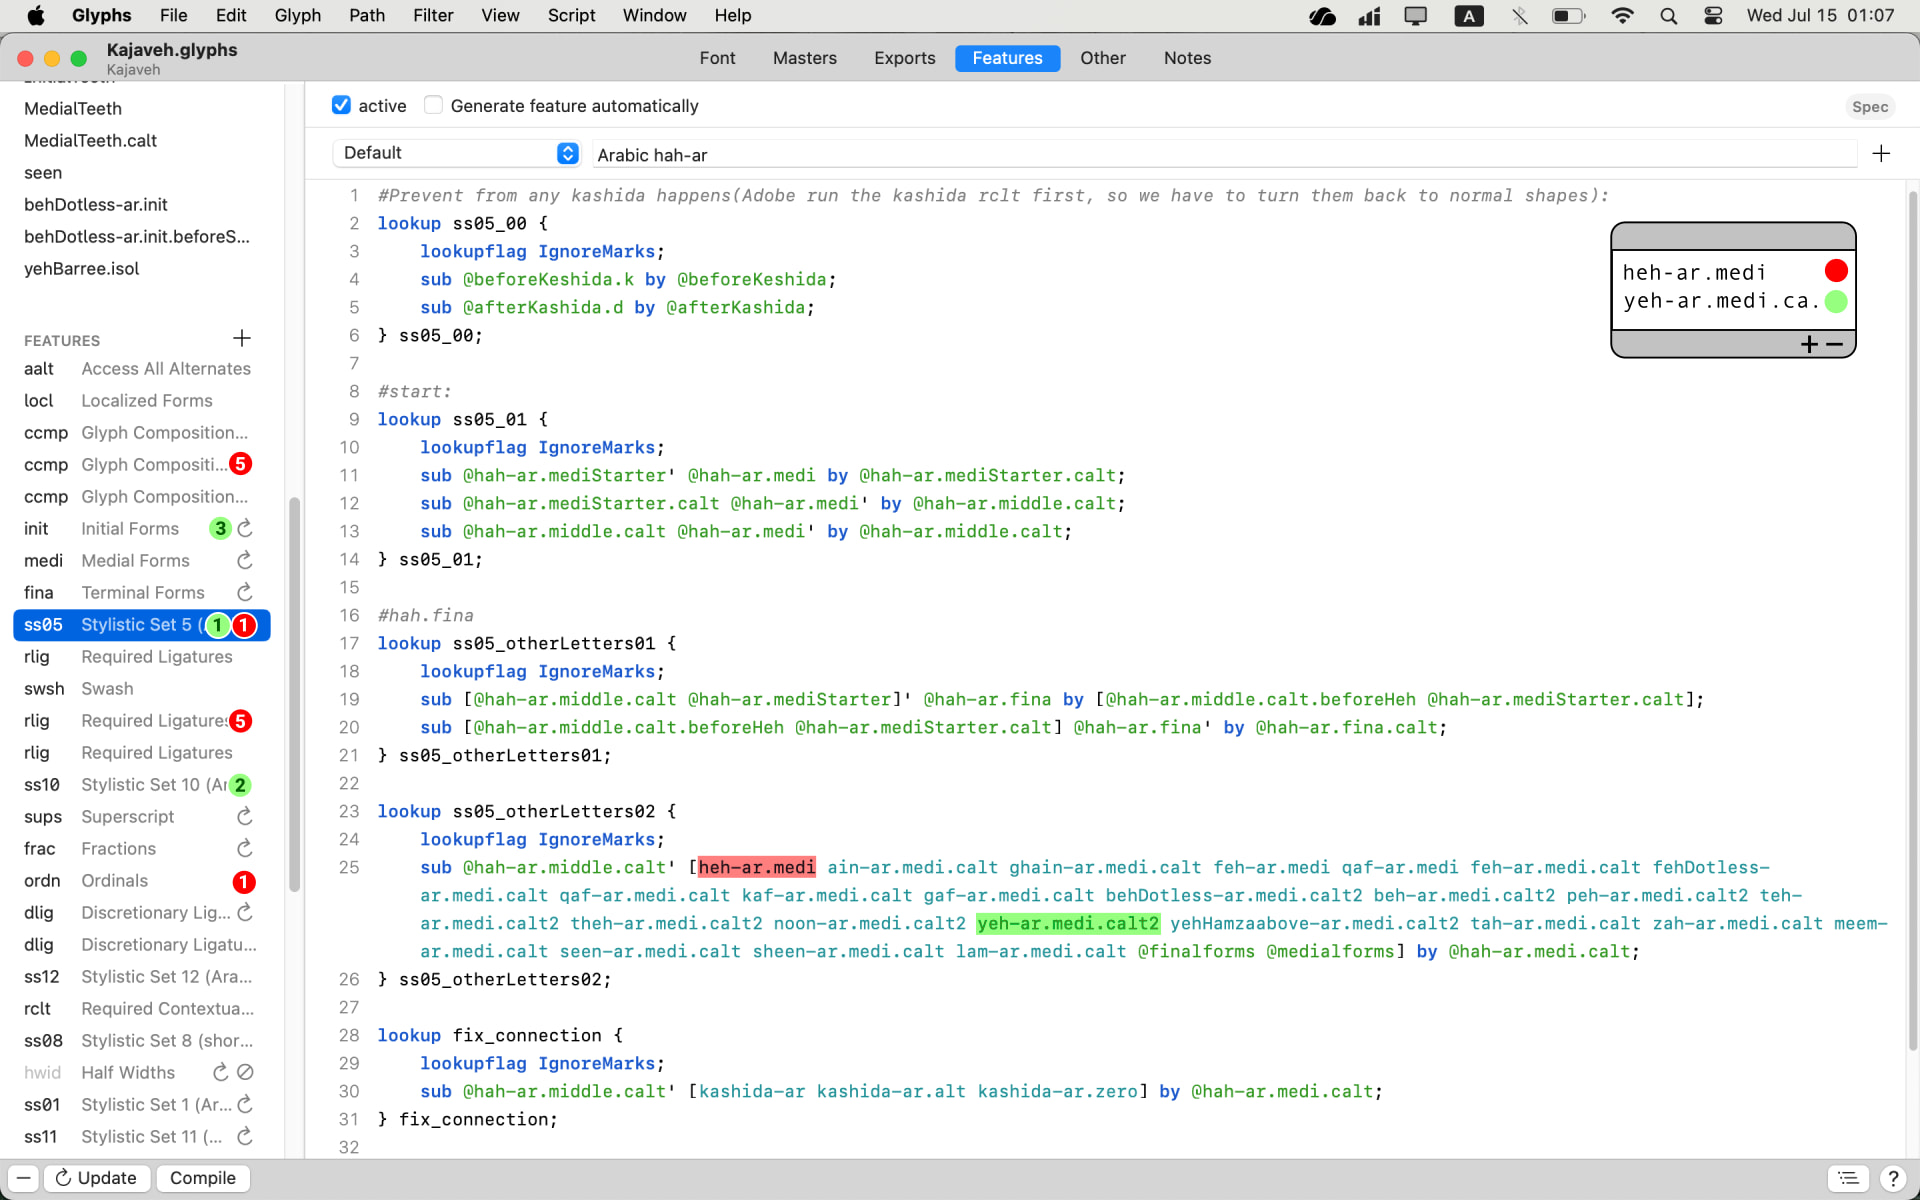The height and width of the screenshot is (1200, 1920).
Task: Click red badge 5 on ccmp feature
Action: [x=240, y=464]
